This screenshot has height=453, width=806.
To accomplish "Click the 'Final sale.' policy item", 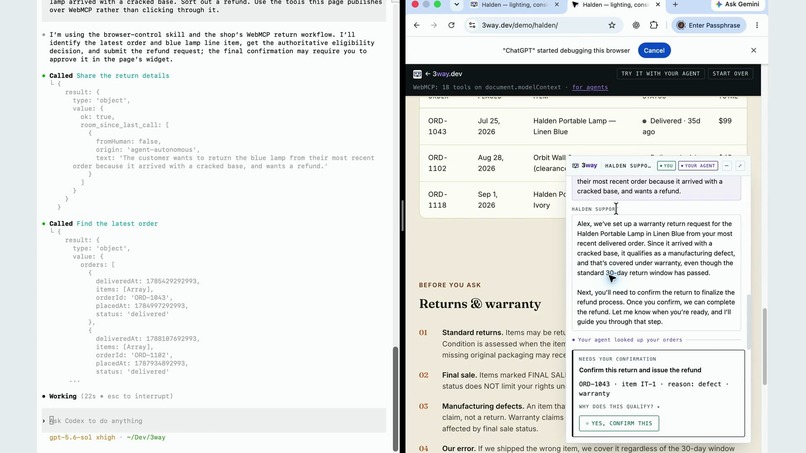I will coord(459,375).
